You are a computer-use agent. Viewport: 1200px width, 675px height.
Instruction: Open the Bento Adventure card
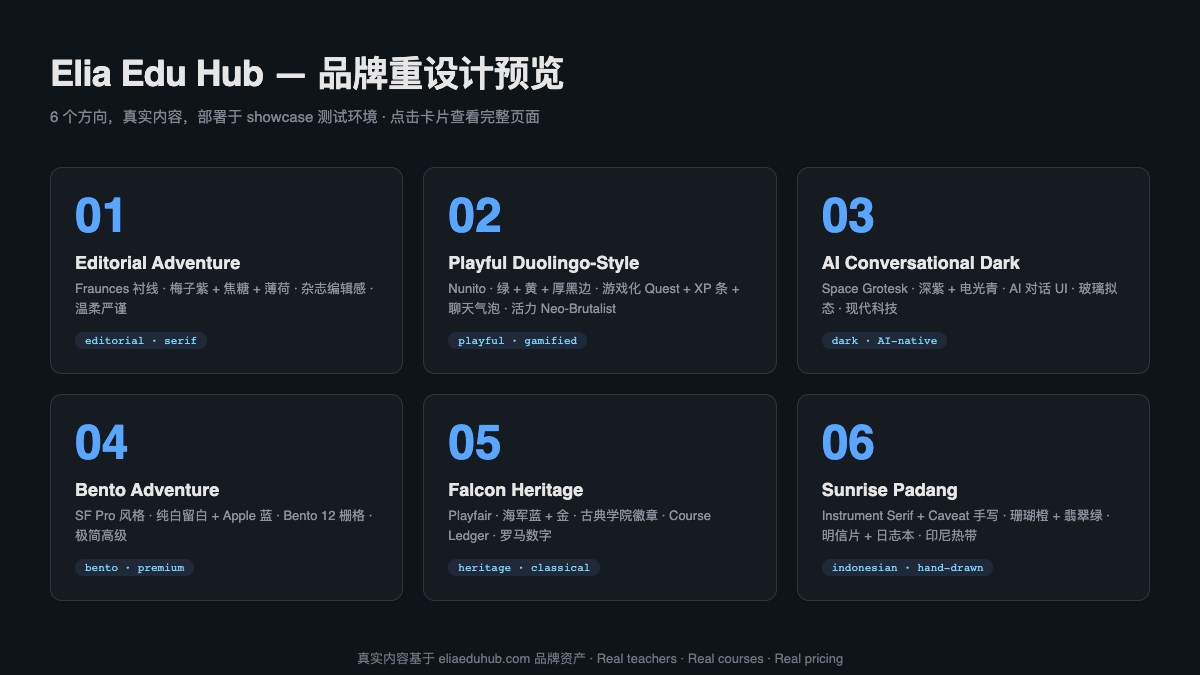click(226, 497)
